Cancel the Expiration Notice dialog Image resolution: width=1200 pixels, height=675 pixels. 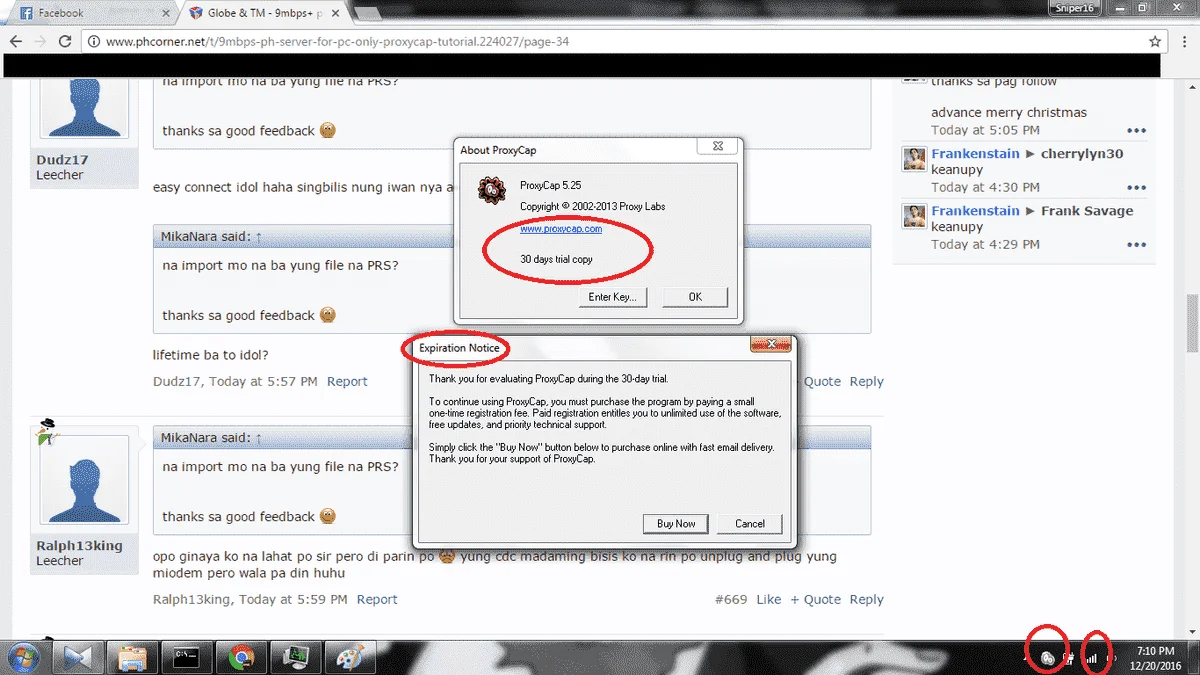(x=750, y=524)
